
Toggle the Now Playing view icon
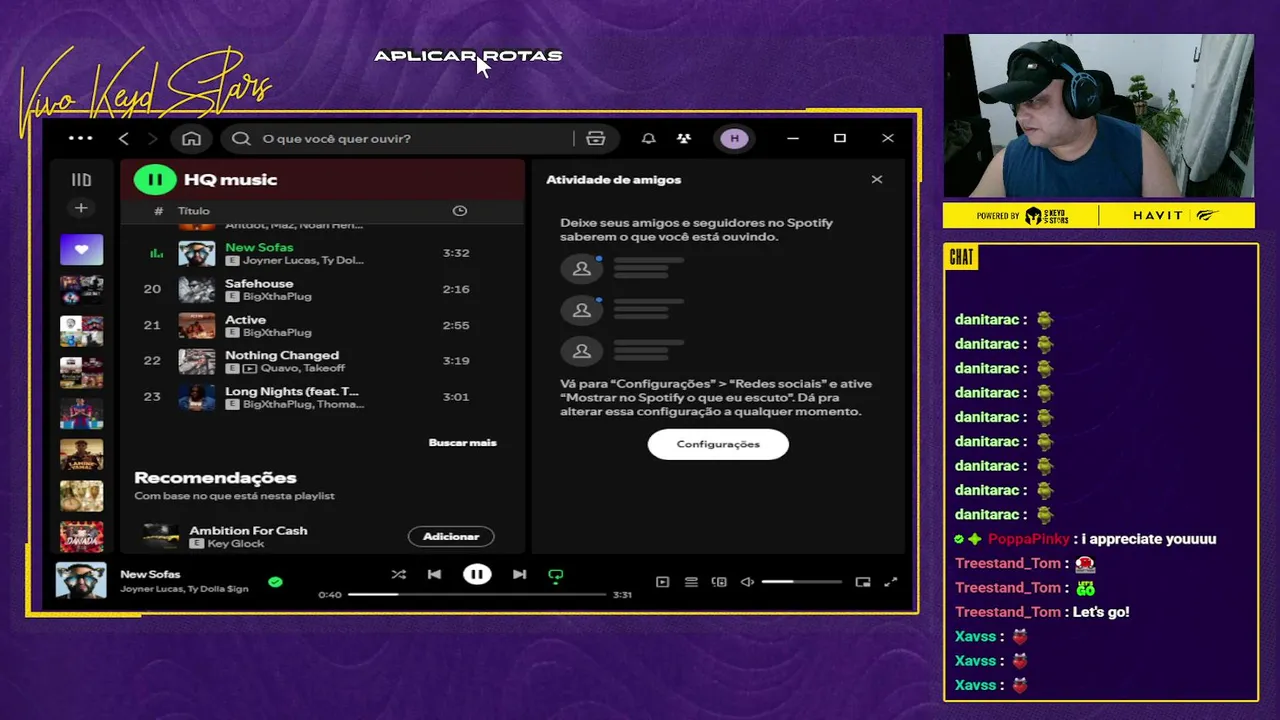click(x=662, y=582)
